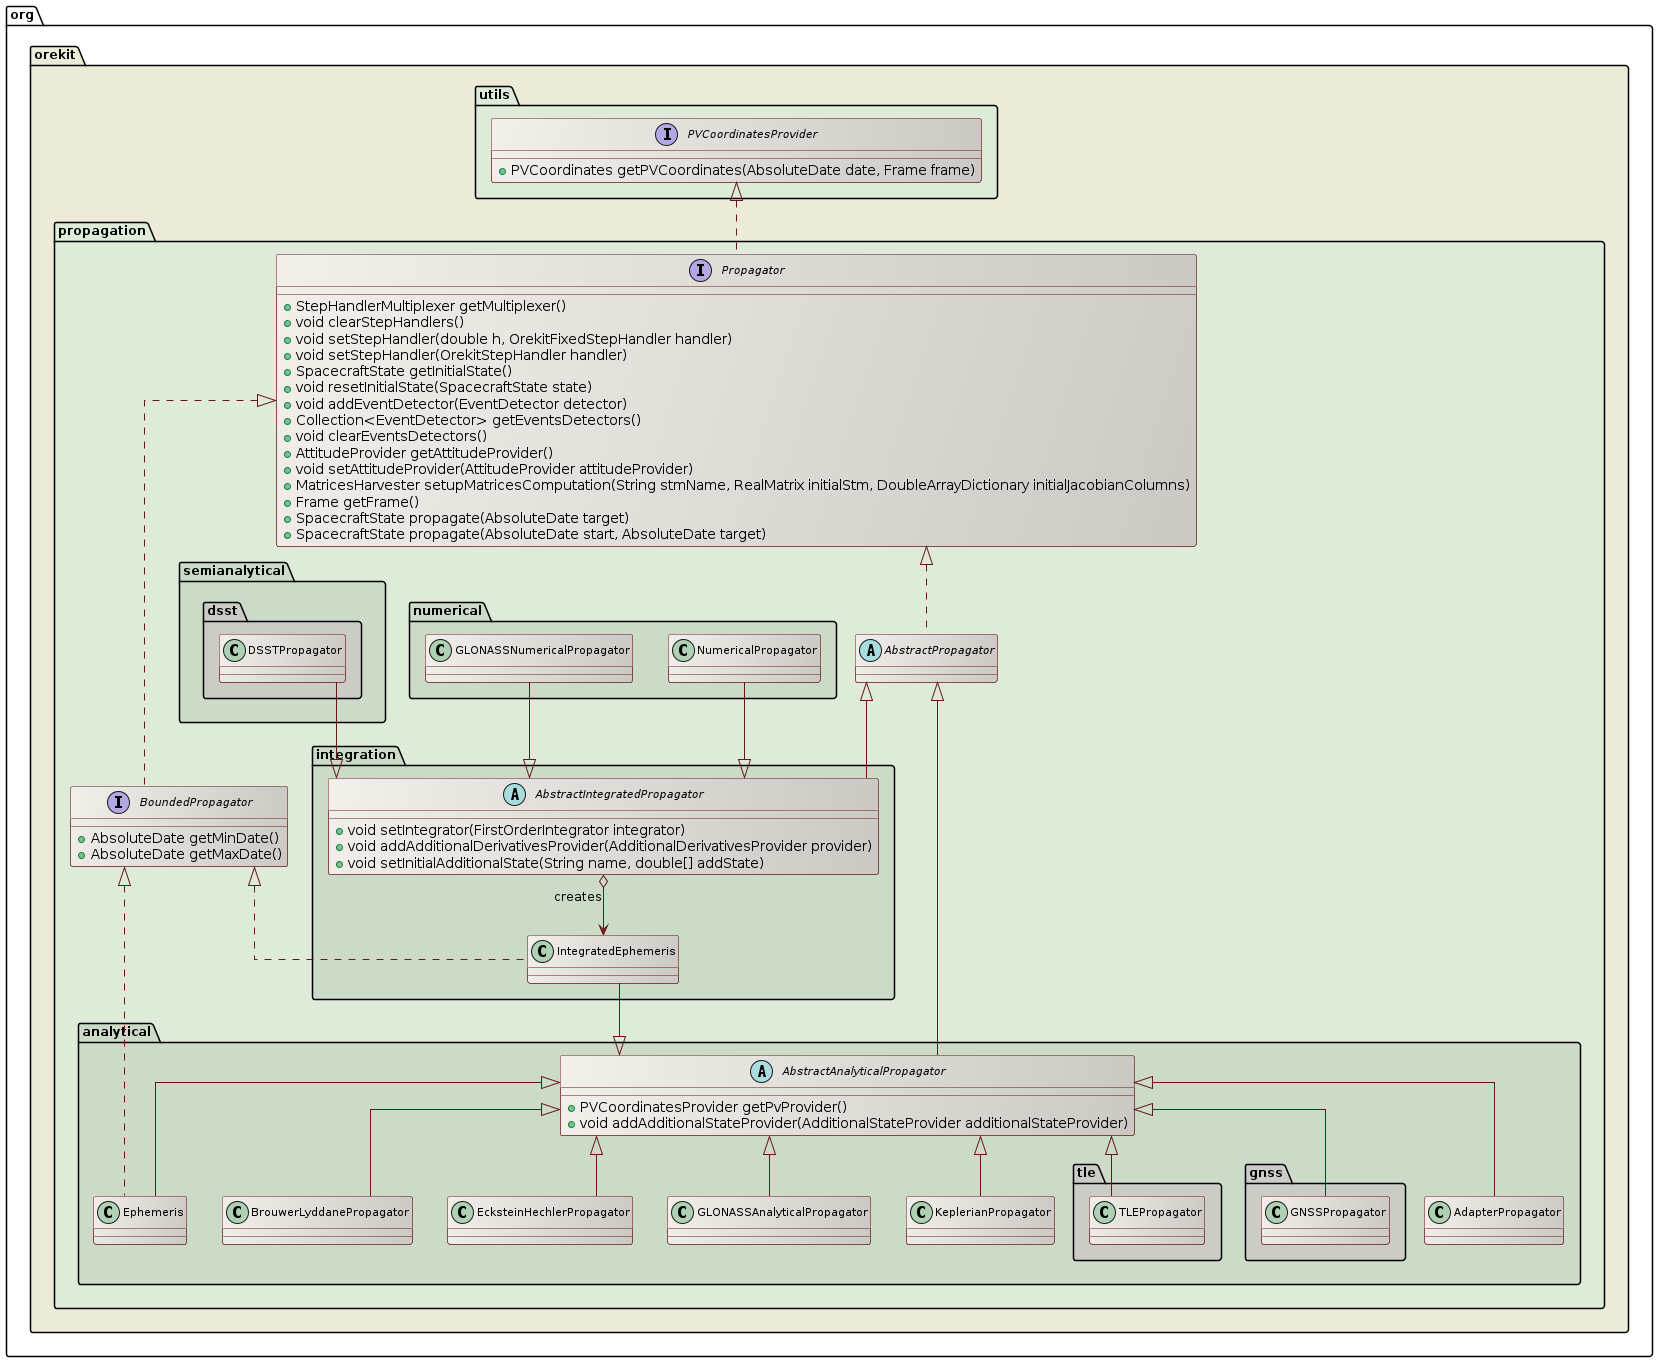Viewport: 1658px width, 1362px height.
Task: Toggle the public marker on setIntegrator method
Action: click(338, 830)
